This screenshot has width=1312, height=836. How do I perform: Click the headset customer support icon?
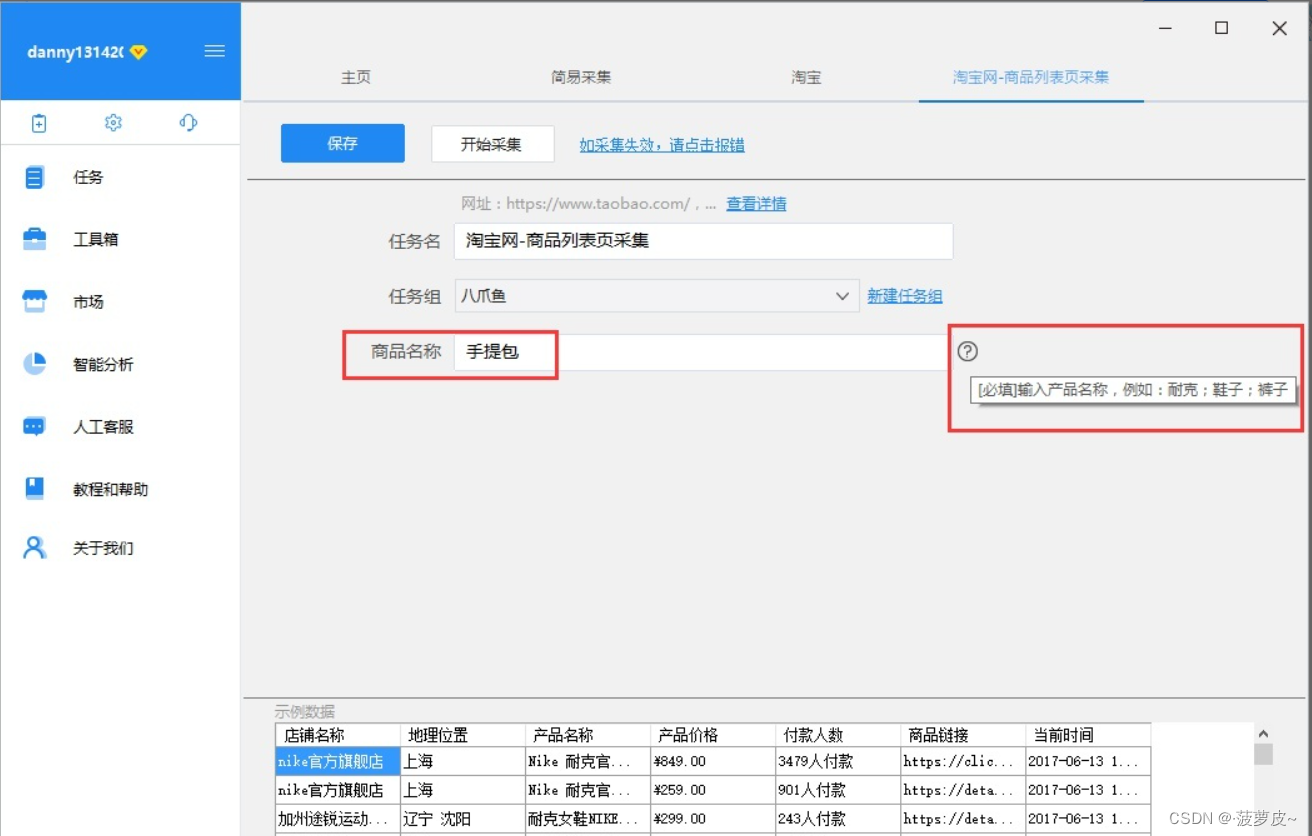click(188, 123)
